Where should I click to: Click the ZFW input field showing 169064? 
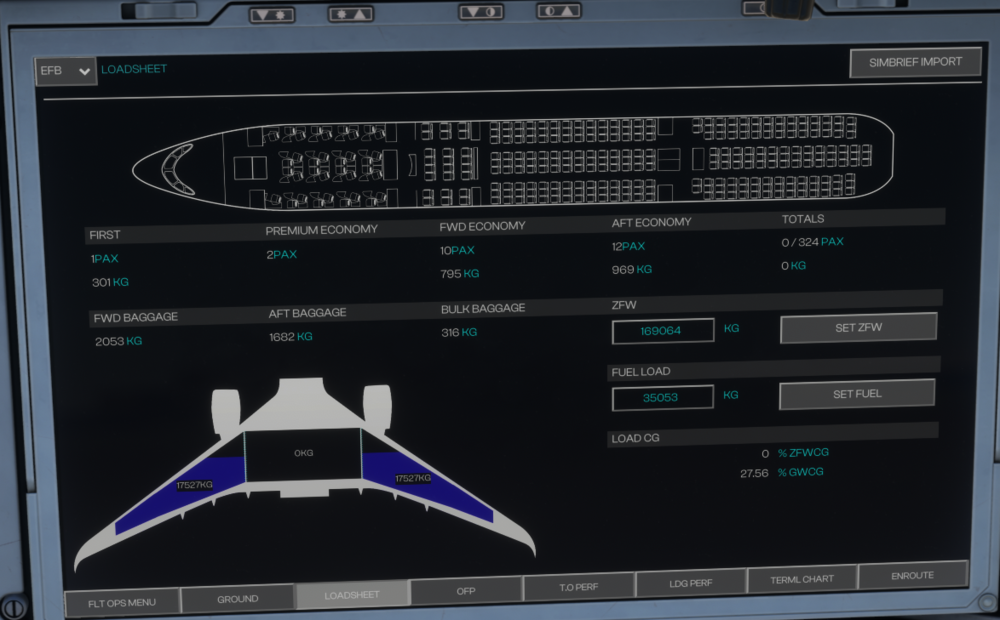click(x=663, y=331)
